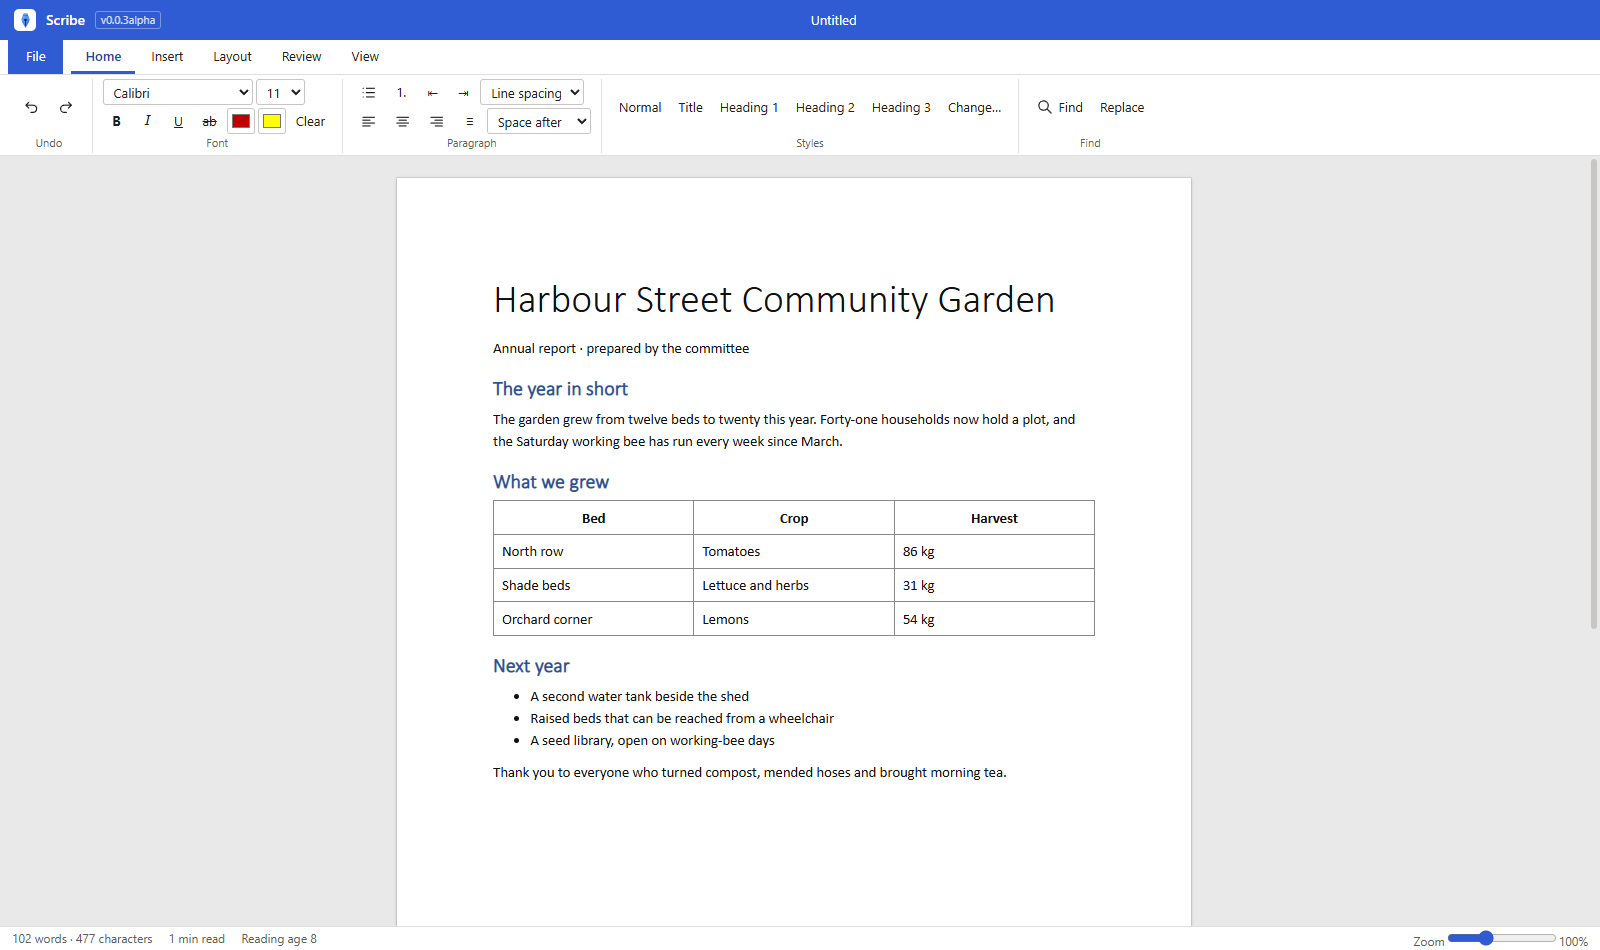
Task: Toggle underline formatting
Action: [179, 121]
